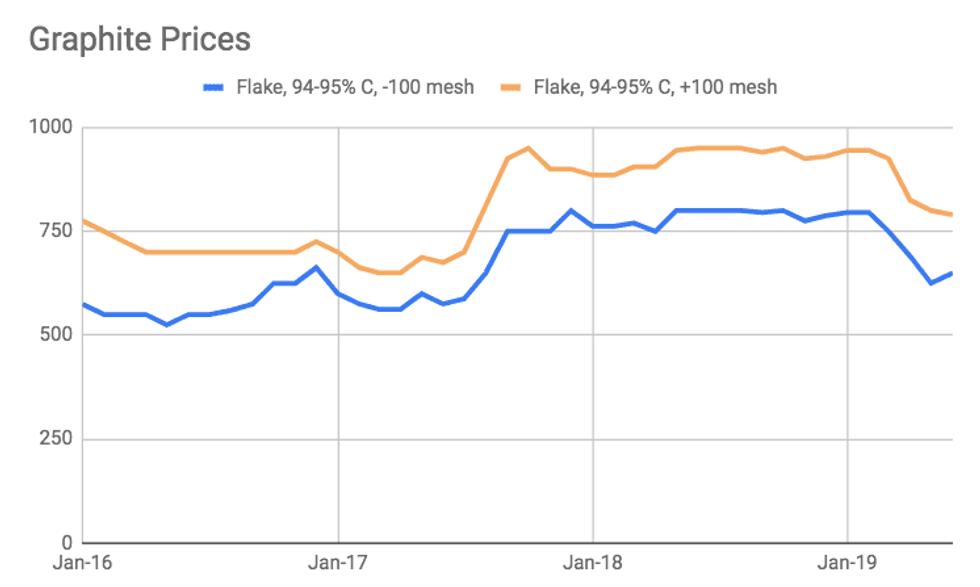Click the Graphite Prices chart title

point(139,40)
